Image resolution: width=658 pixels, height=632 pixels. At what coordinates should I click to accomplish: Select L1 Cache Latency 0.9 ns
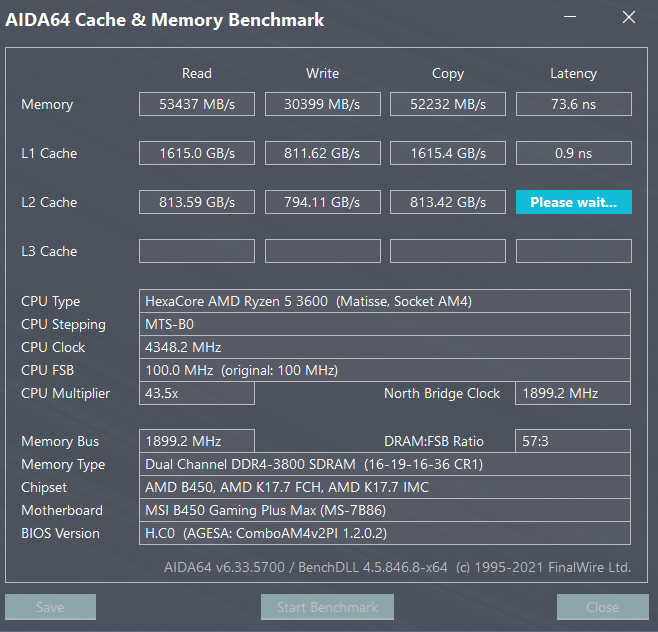click(574, 153)
